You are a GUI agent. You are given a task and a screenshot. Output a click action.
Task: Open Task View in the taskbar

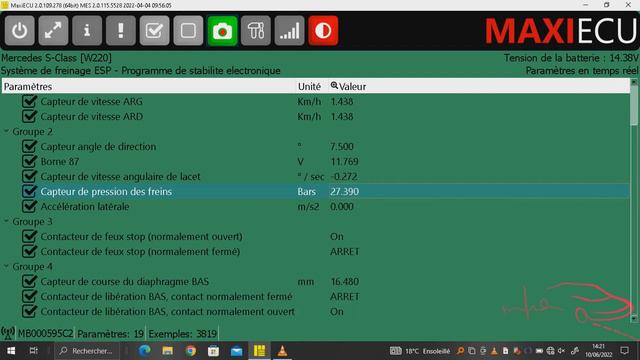coord(33,351)
